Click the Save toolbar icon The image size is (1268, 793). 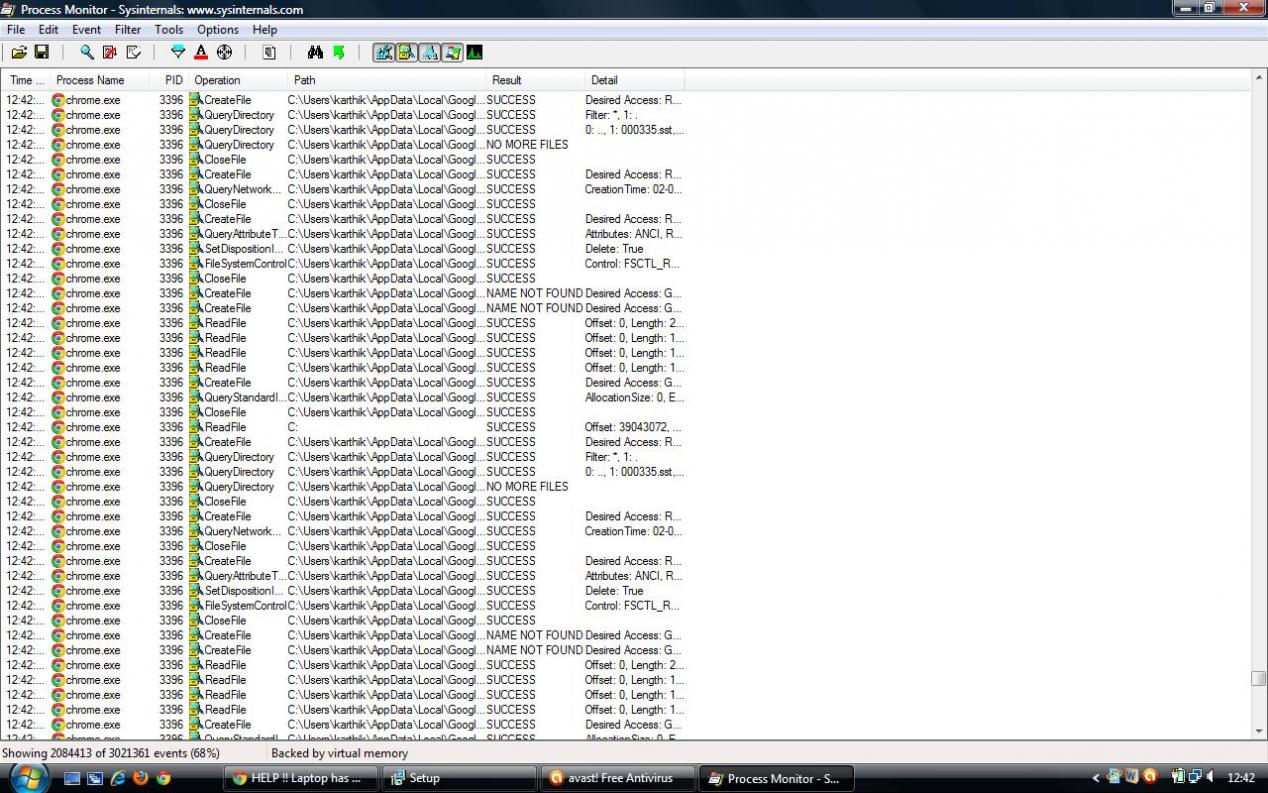(x=42, y=53)
